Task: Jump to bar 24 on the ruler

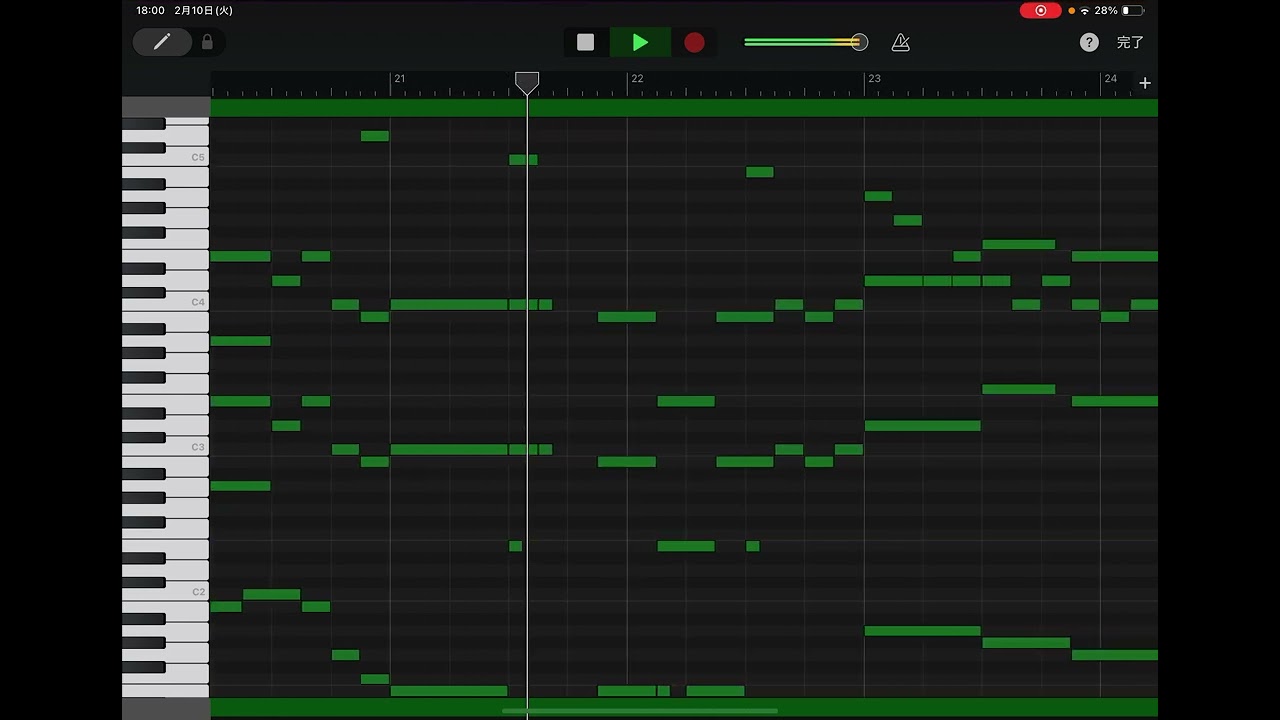Action: (1110, 78)
